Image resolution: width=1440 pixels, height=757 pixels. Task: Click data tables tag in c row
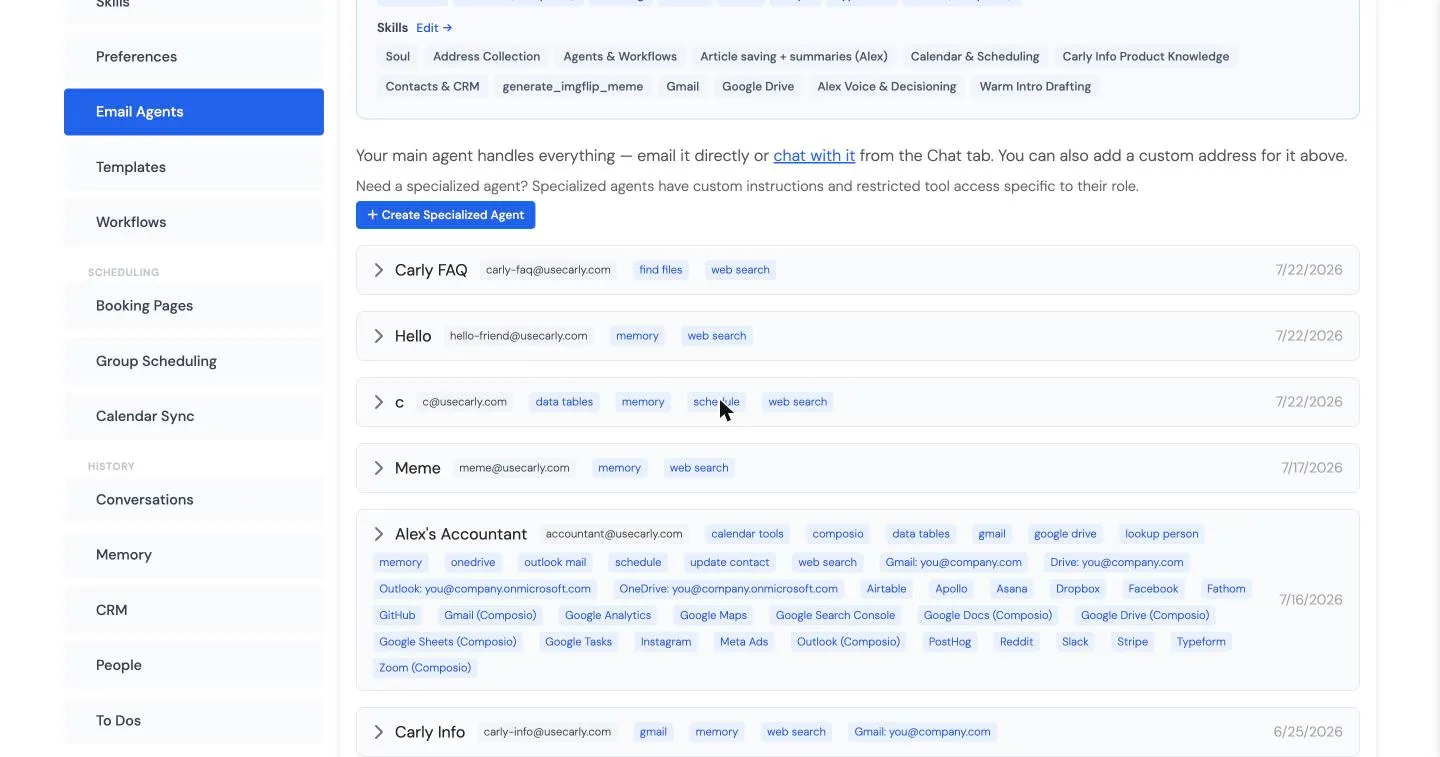tap(564, 402)
